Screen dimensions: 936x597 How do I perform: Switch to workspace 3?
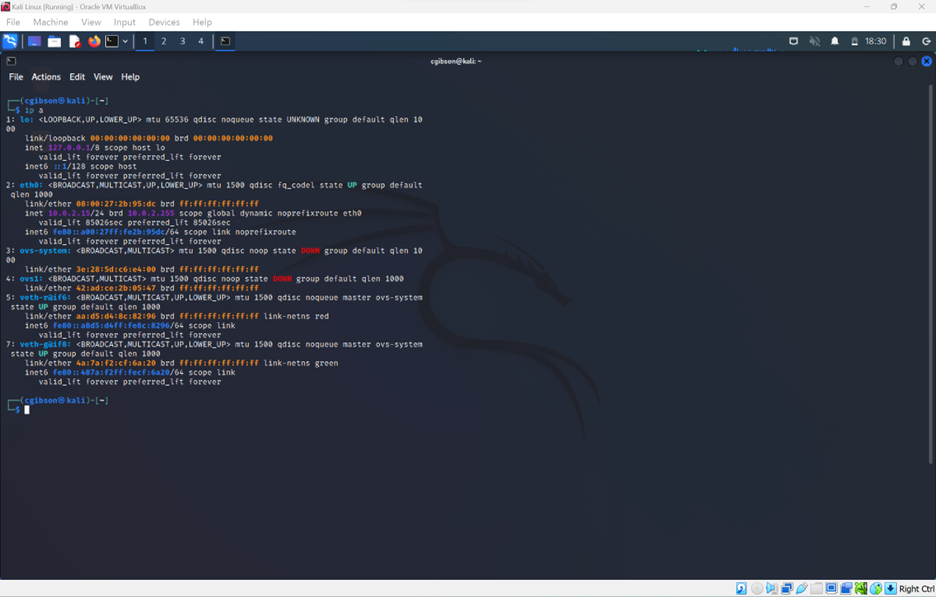pyautogui.click(x=182, y=41)
